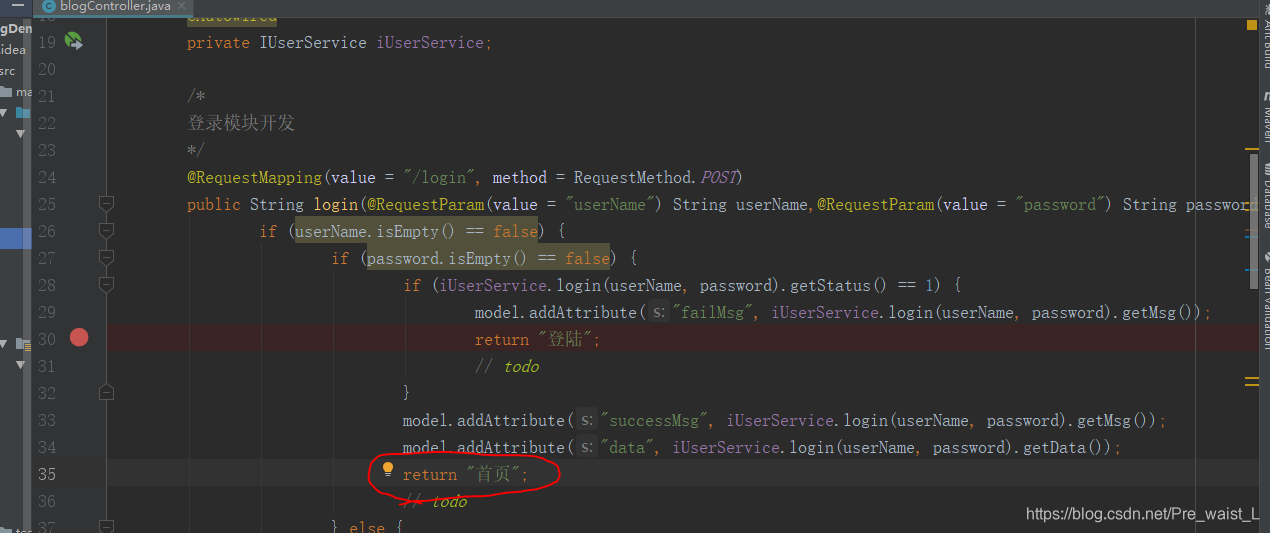Click the fold end marker on line 32
This screenshot has height=533, width=1270.
[x=106, y=393]
